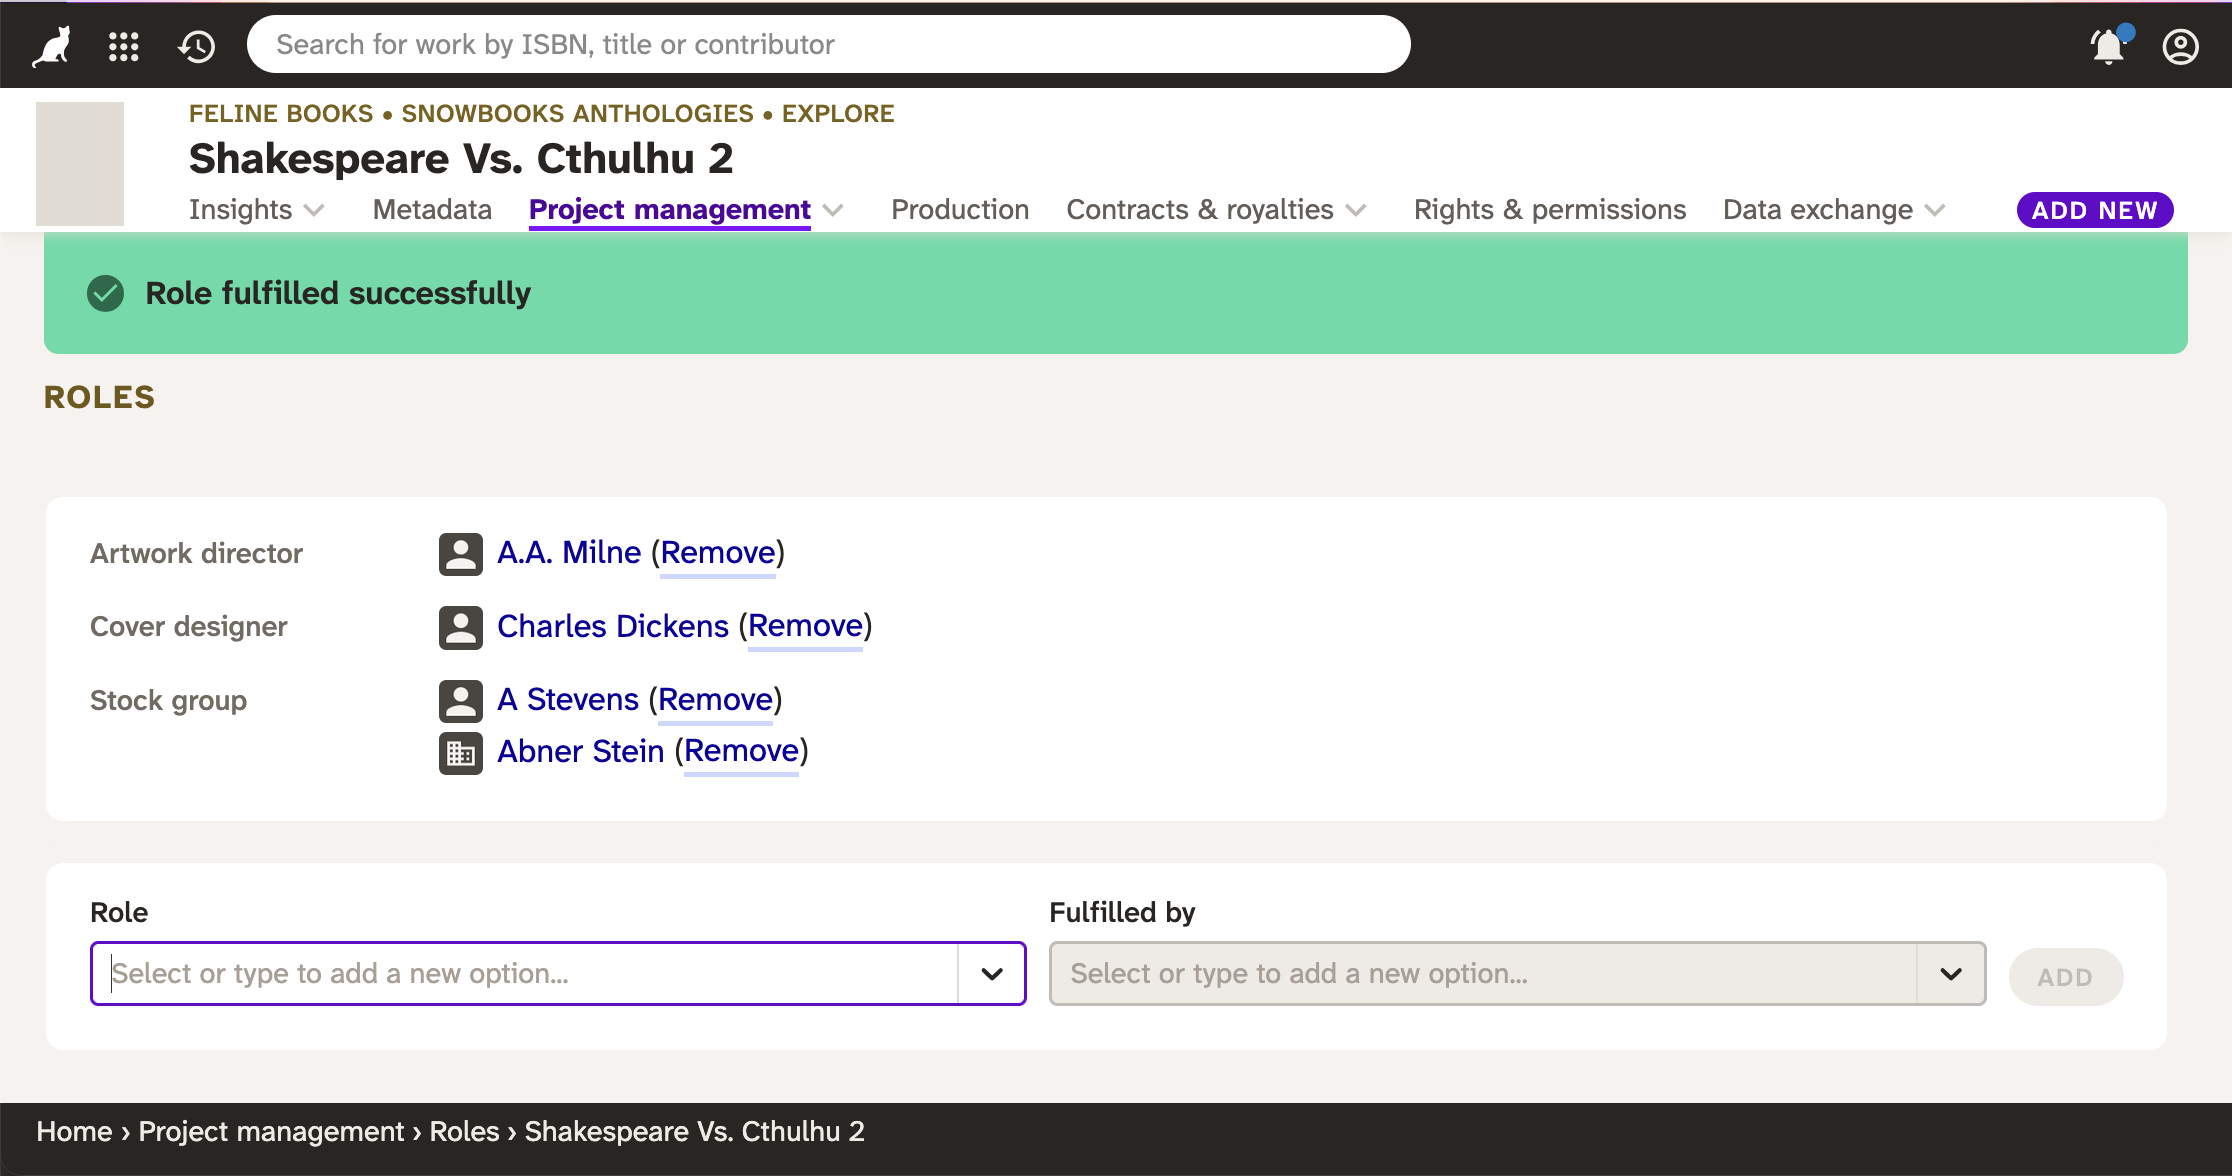
Task: Click the ADD NEW button
Action: click(x=2095, y=210)
